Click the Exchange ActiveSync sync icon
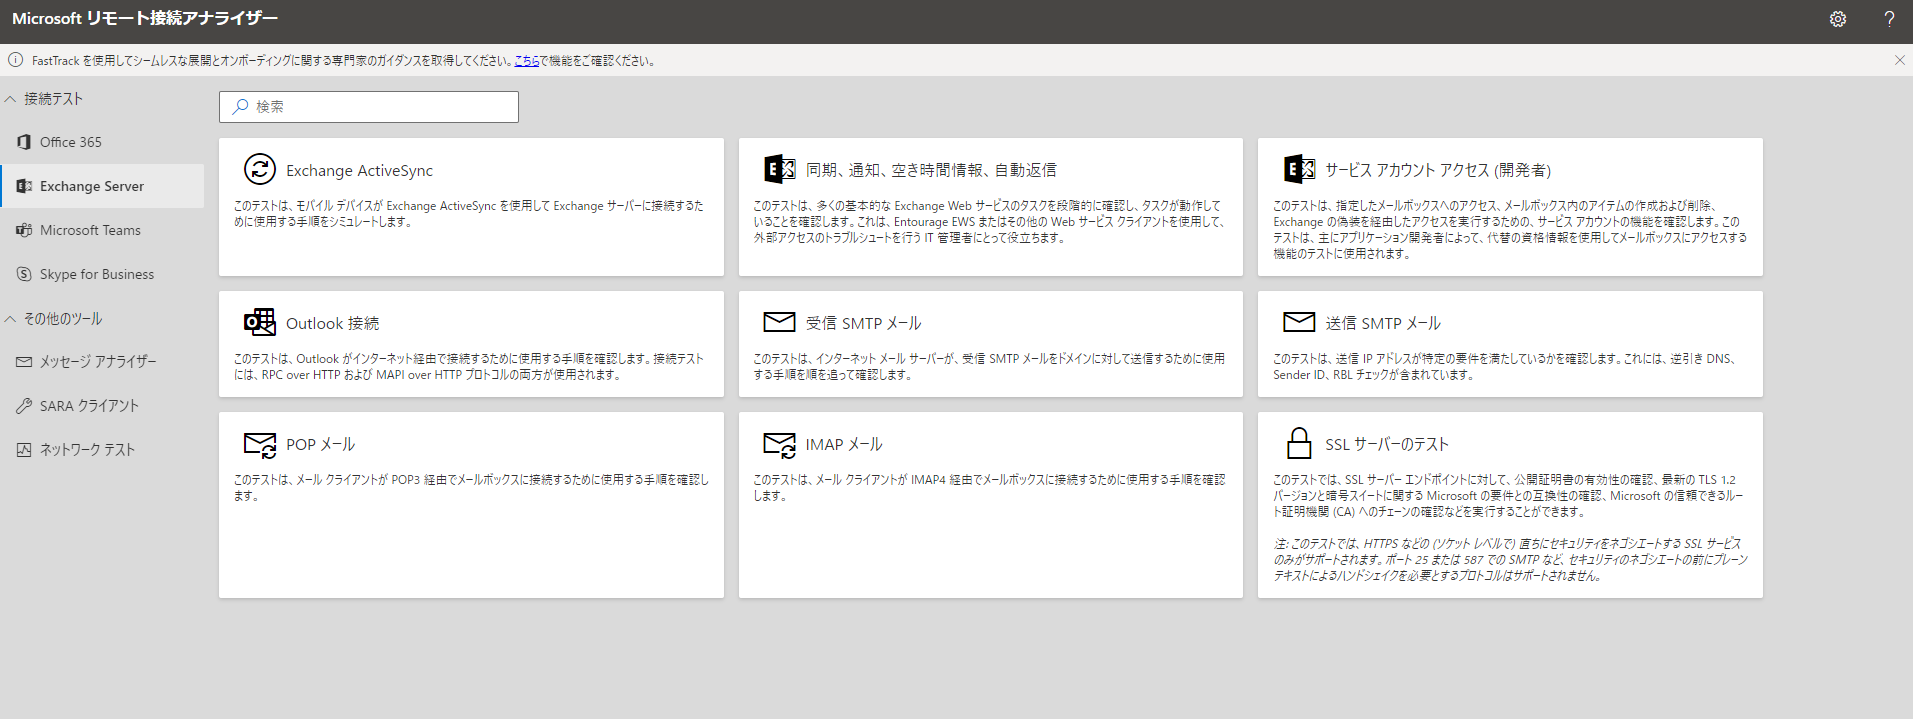The height and width of the screenshot is (719, 1913). point(260,169)
